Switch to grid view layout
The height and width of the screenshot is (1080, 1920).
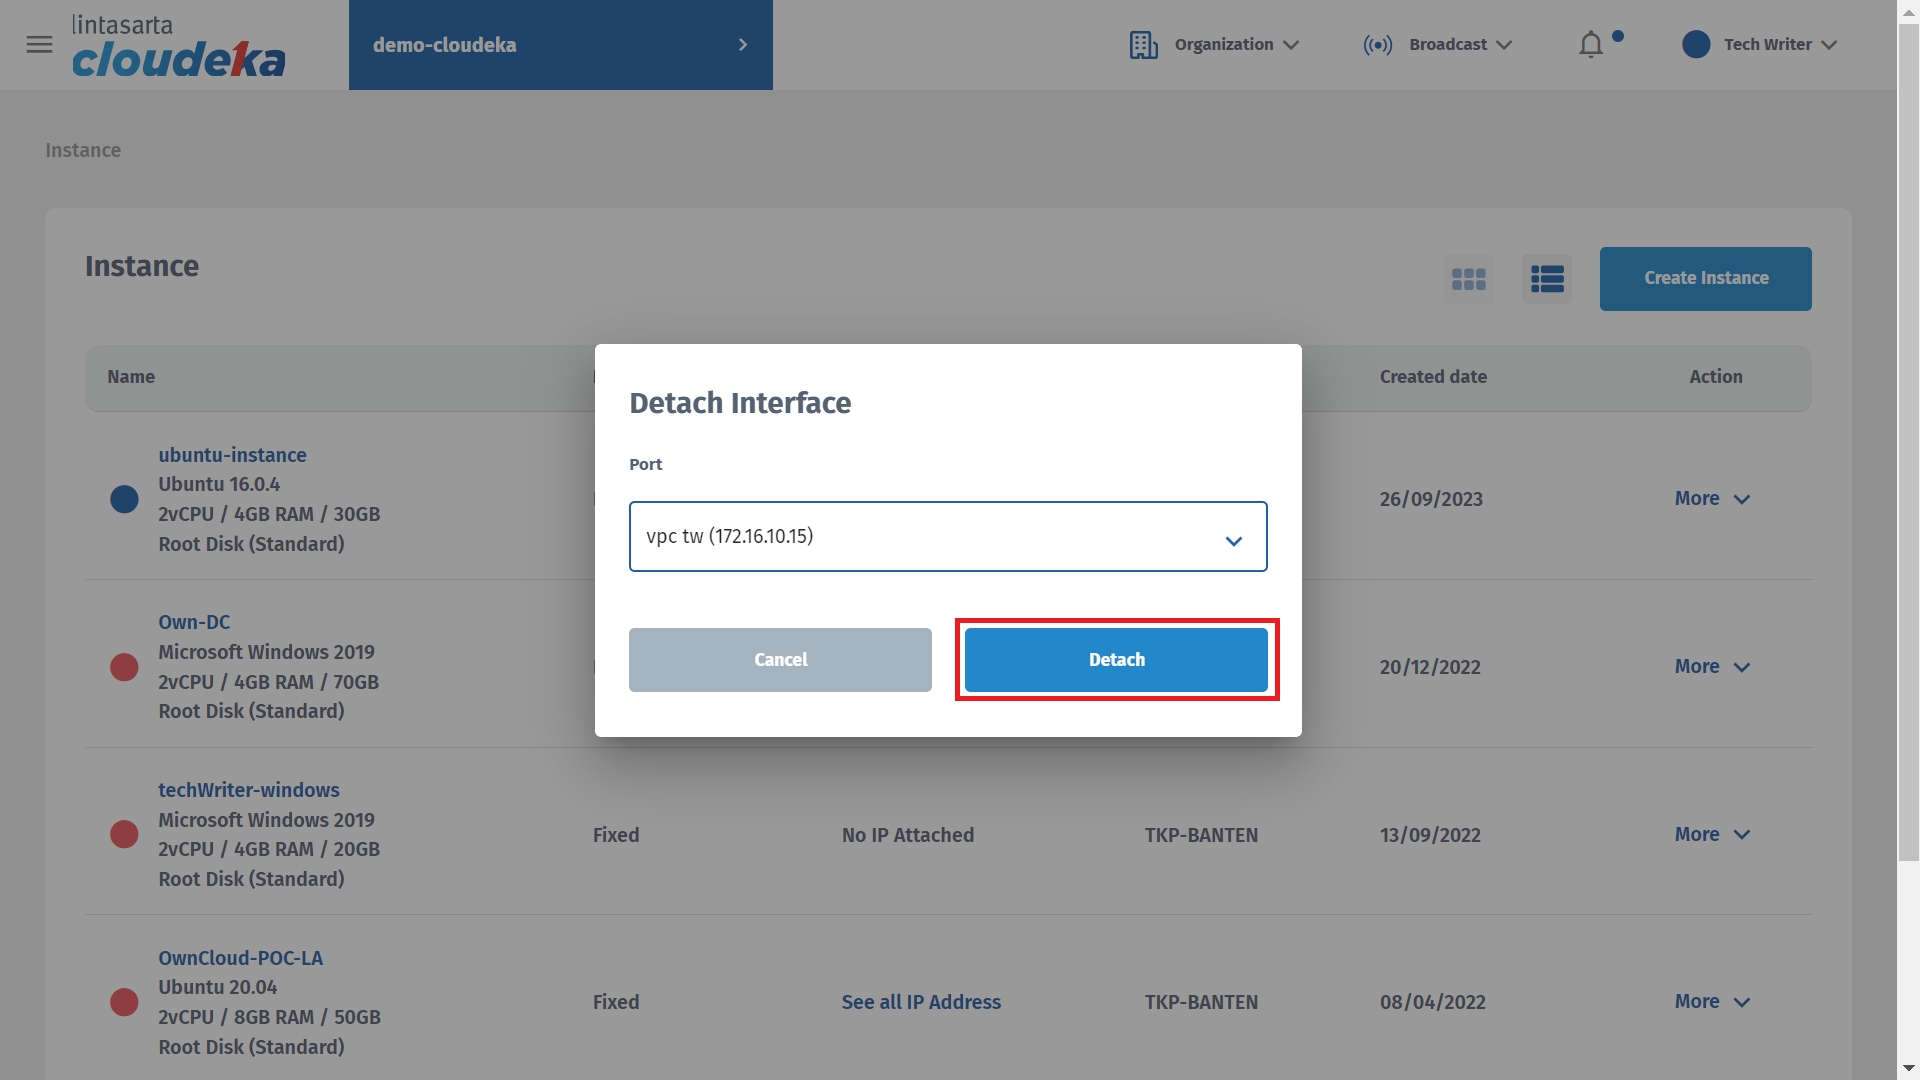pyautogui.click(x=1468, y=279)
